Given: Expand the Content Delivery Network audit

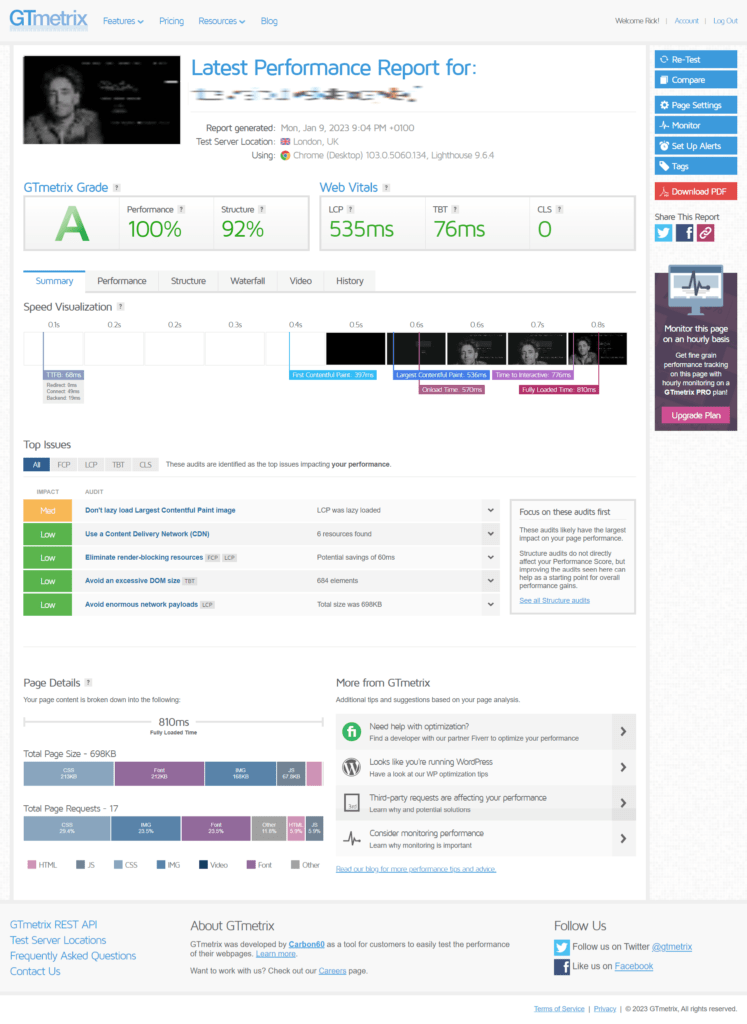Looking at the screenshot, I should tap(490, 534).
